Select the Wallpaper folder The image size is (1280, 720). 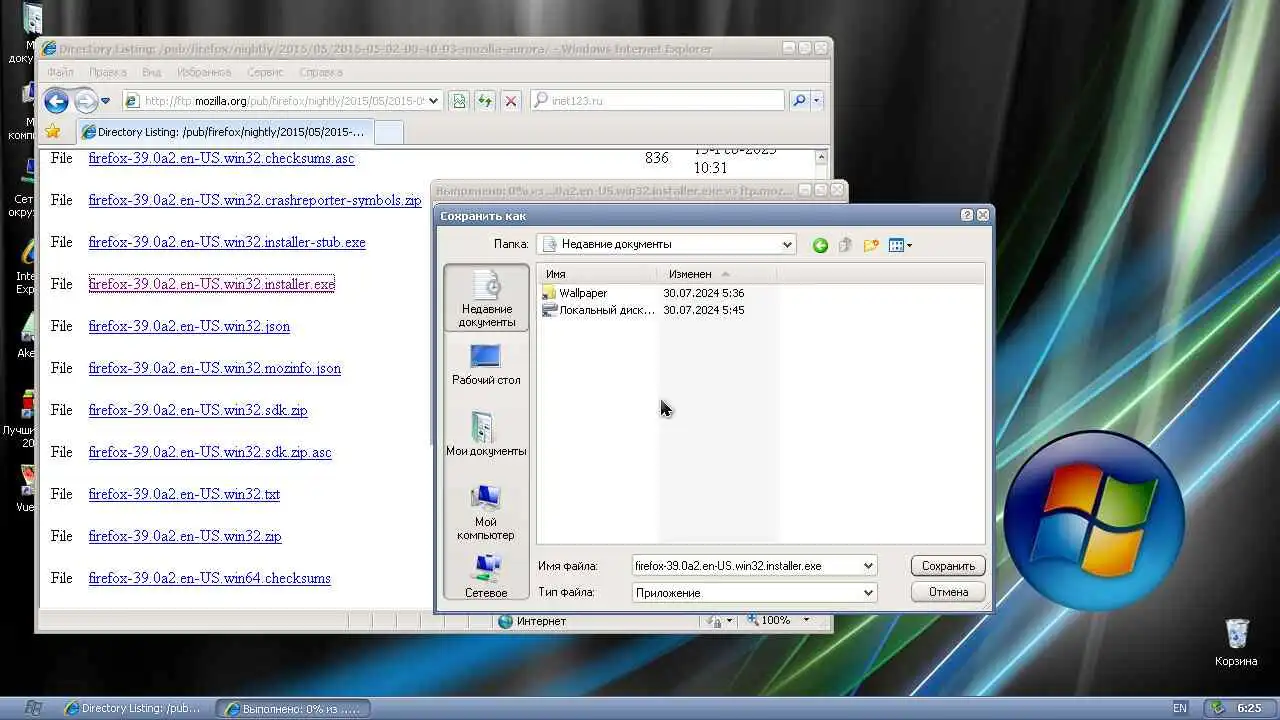(x=575, y=293)
